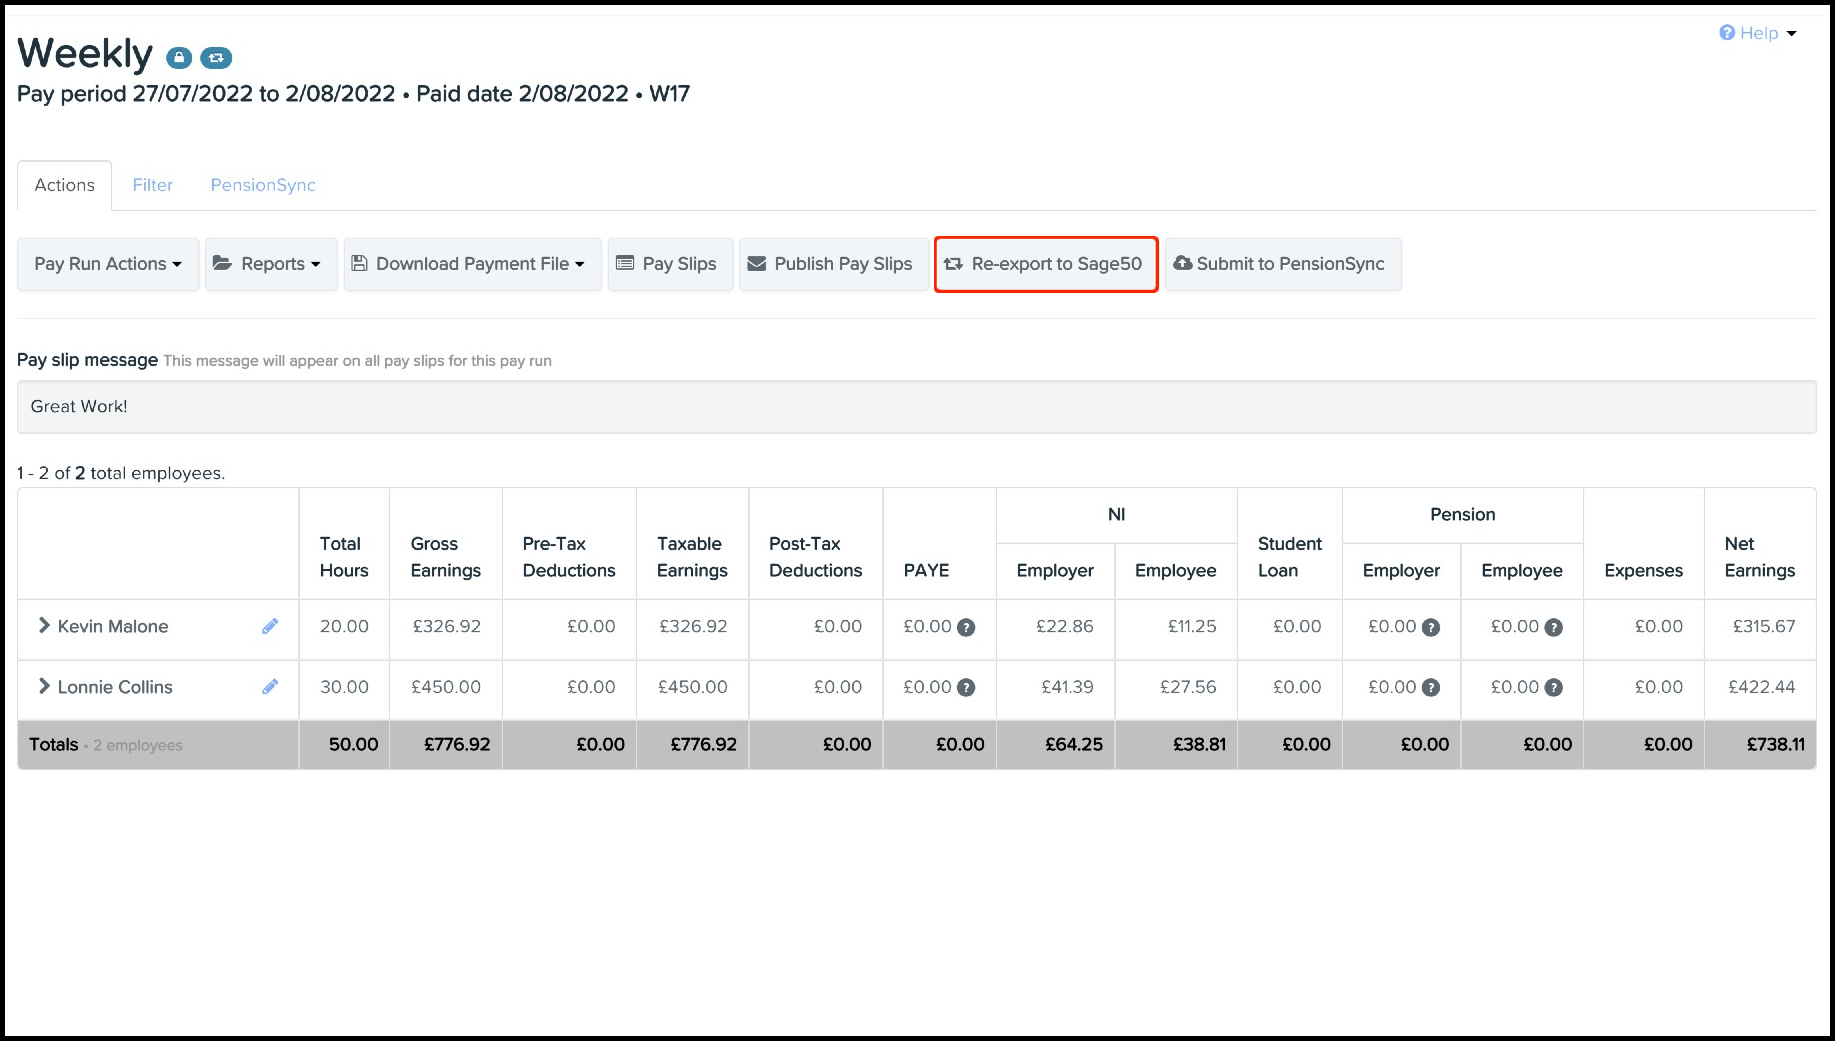Switch to the Filter tab

pos(153,185)
